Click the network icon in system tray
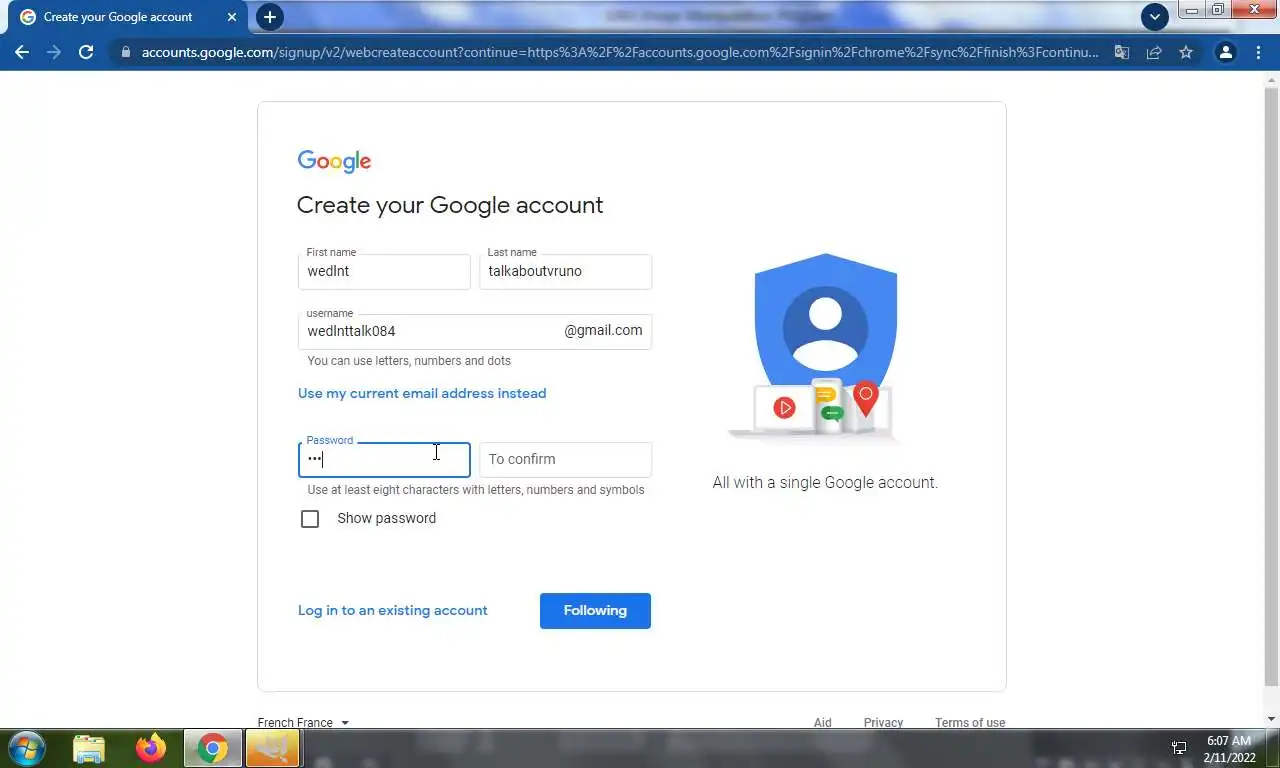The width and height of the screenshot is (1280, 768). 1179,748
